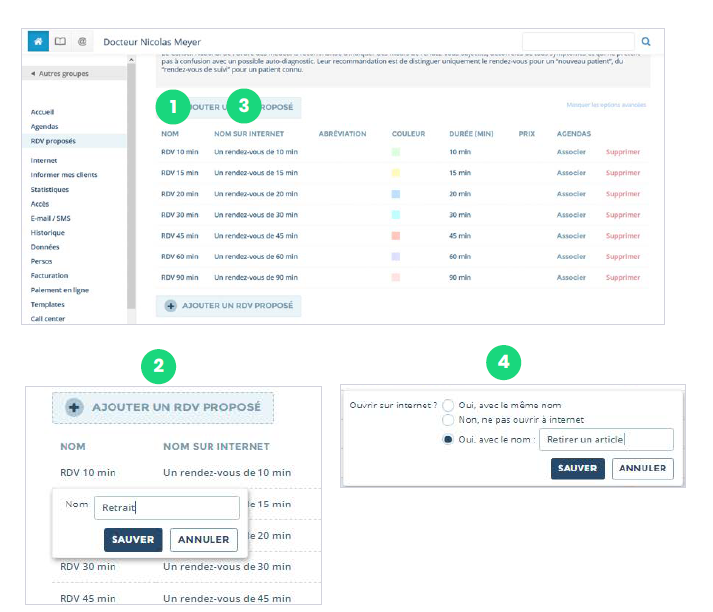The width and height of the screenshot is (713, 612).
Task: Click plus icon on bottom Ajouter un RDV proposé
Action: (x=170, y=306)
